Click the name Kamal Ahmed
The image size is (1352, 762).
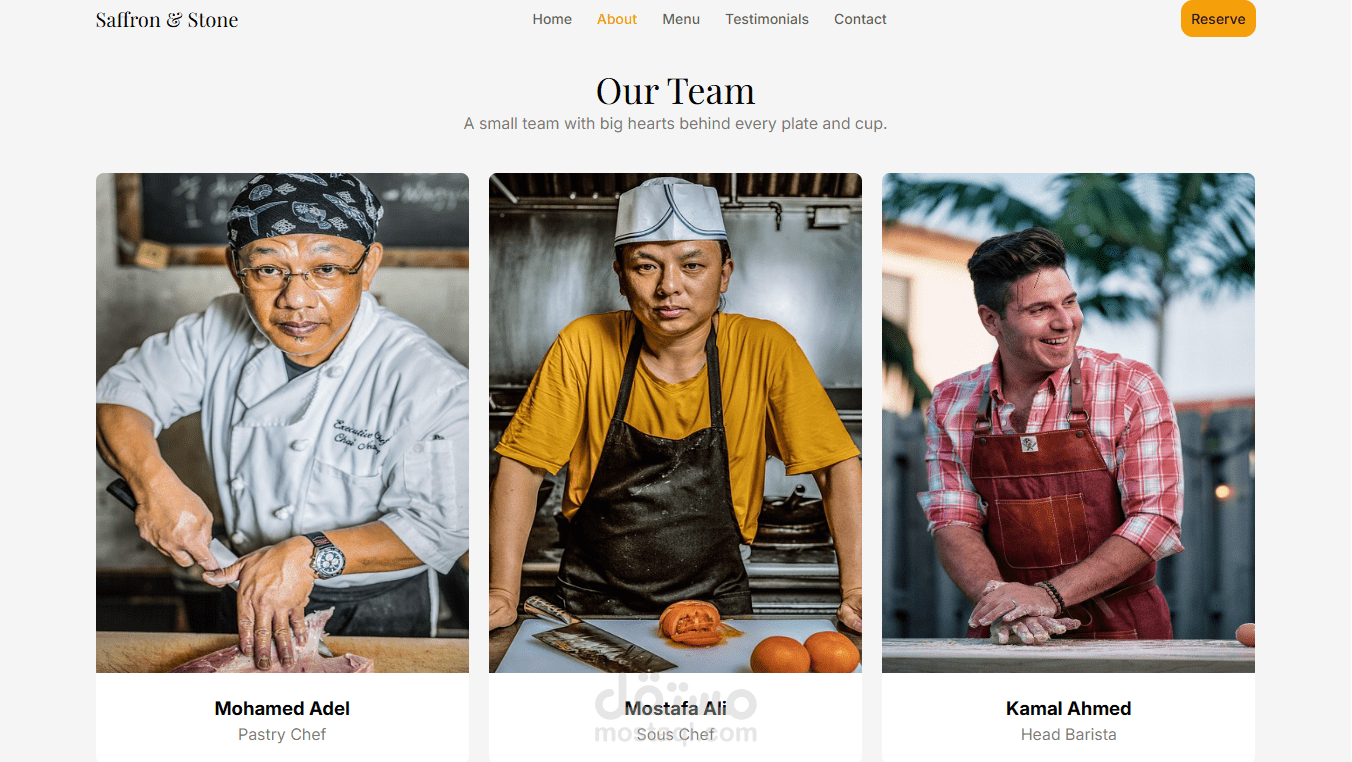pos(1068,708)
